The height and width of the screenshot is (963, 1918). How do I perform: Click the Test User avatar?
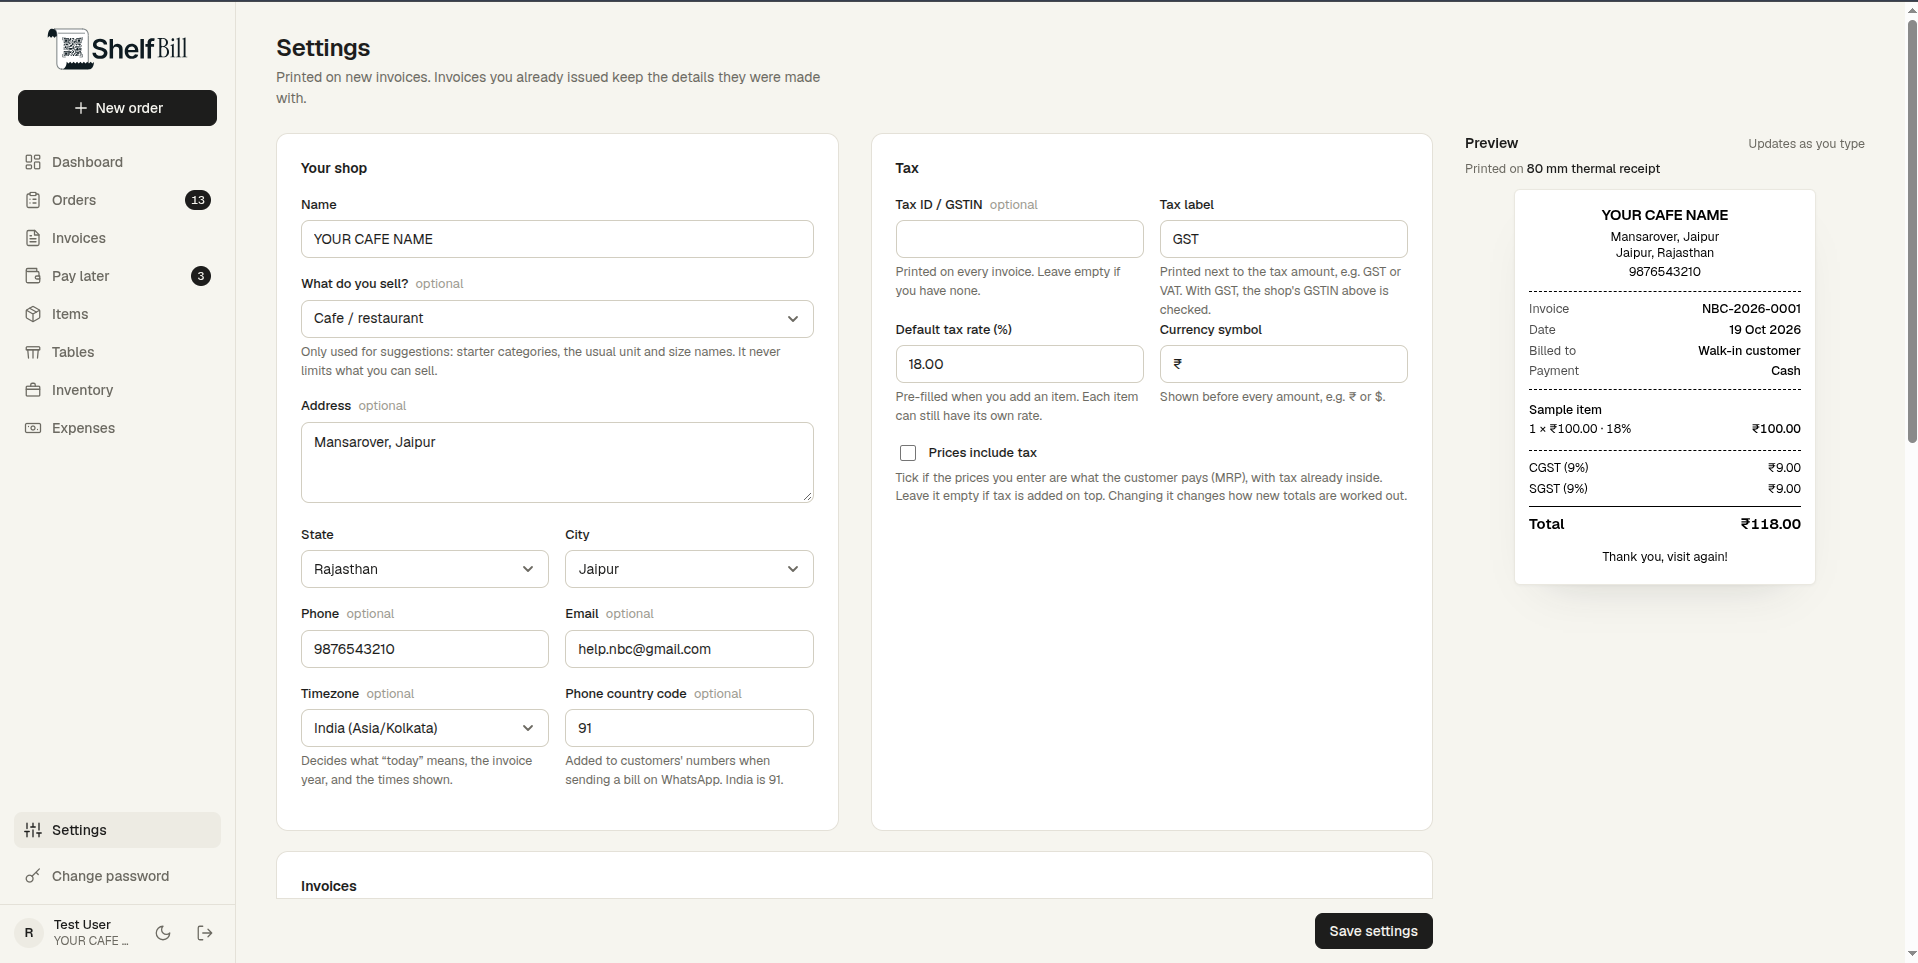[x=29, y=933]
